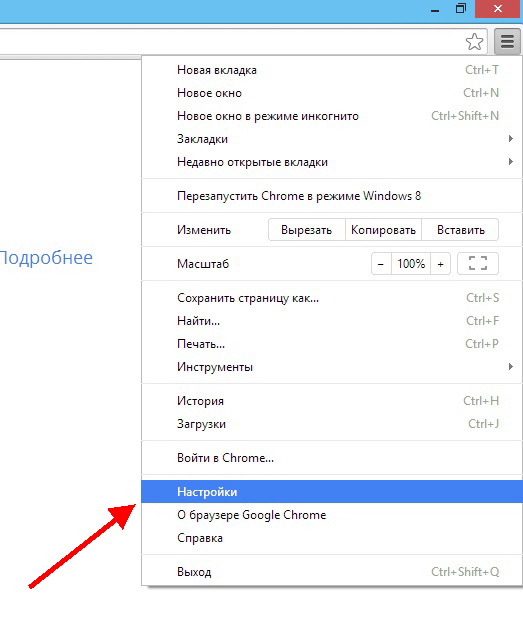
Task: Choose Сохранить страницу как...
Action: [332, 298]
